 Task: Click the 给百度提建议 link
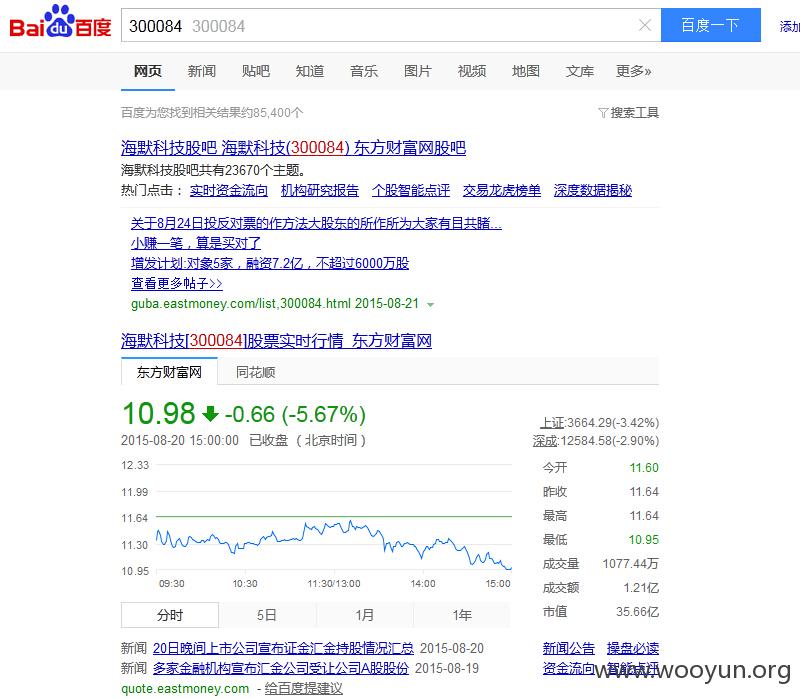point(304,688)
